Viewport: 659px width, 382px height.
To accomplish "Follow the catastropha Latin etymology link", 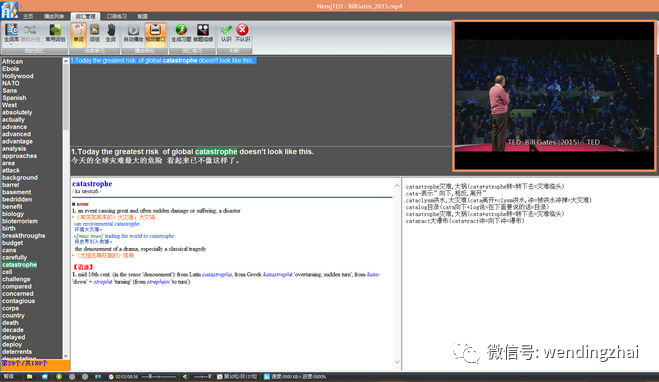I will coord(217,274).
